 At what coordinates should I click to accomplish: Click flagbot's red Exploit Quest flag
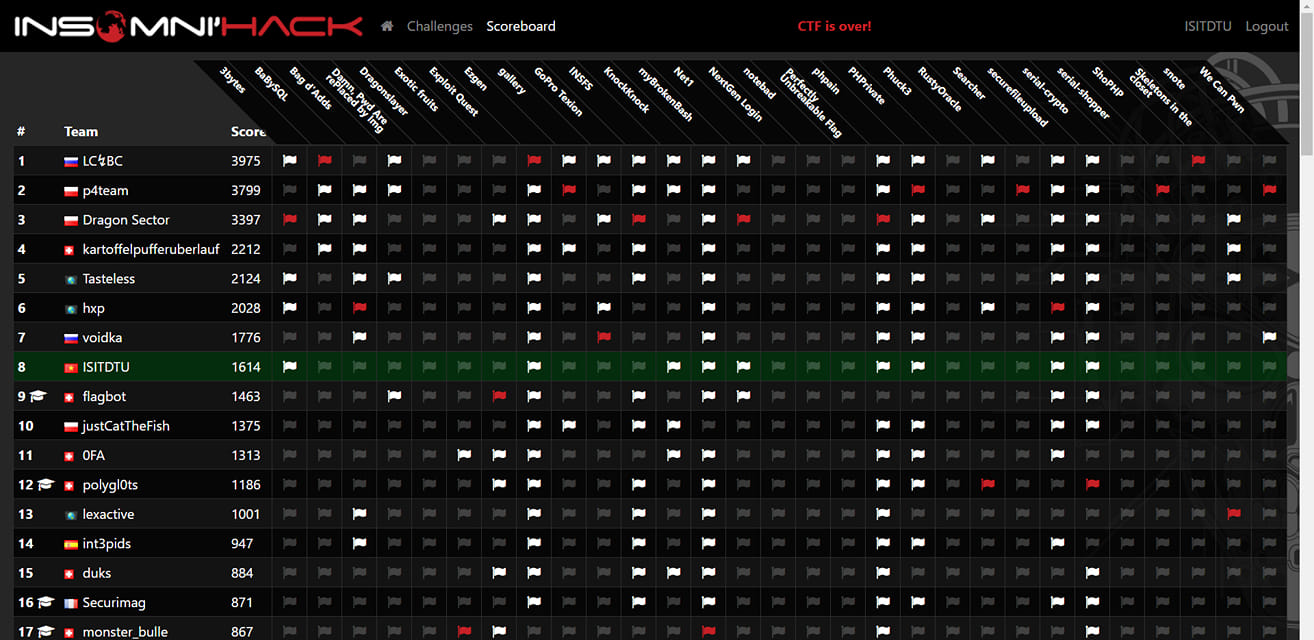[499, 396]
